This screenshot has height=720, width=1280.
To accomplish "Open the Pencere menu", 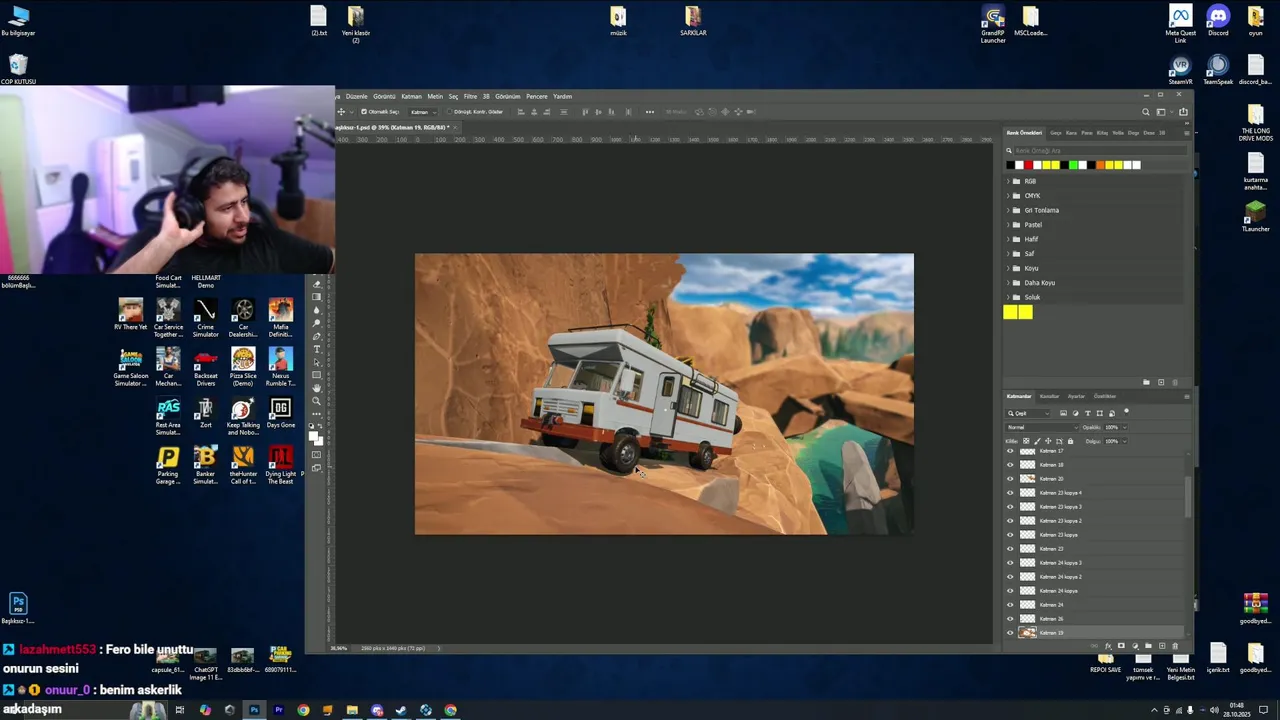I will (x=537, y=97).
